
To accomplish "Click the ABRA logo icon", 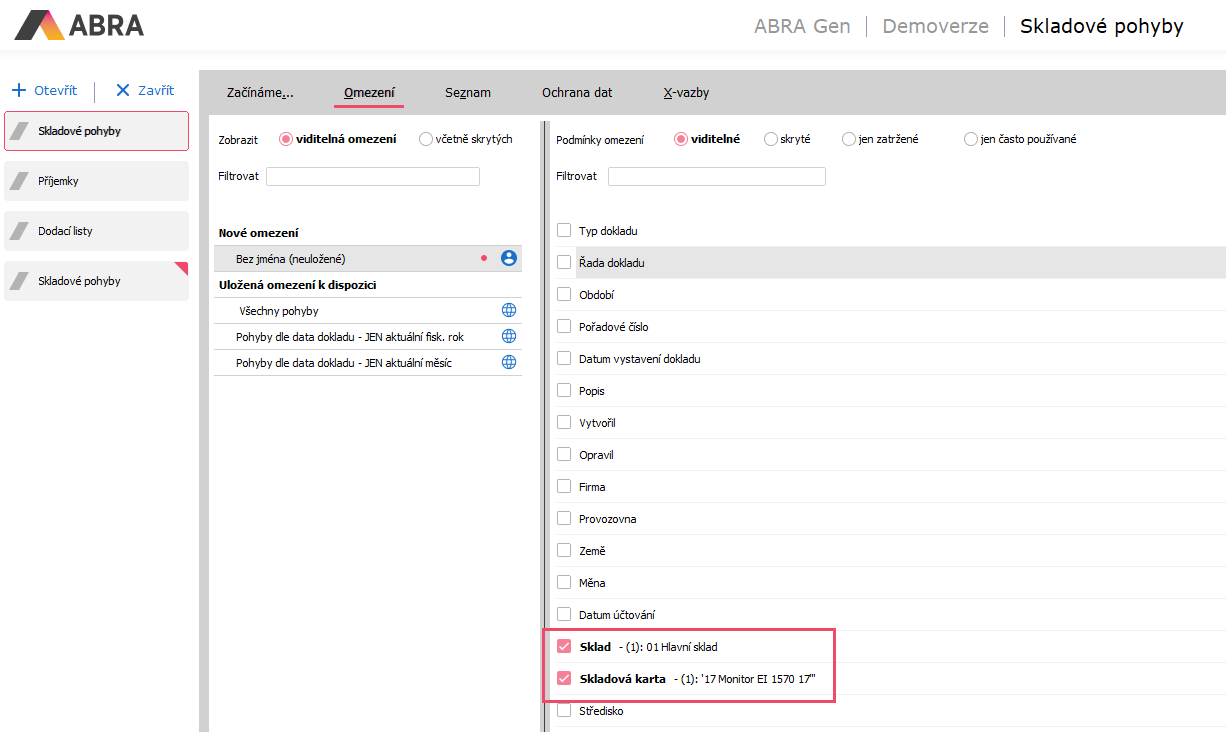I will tap(40, 25).
